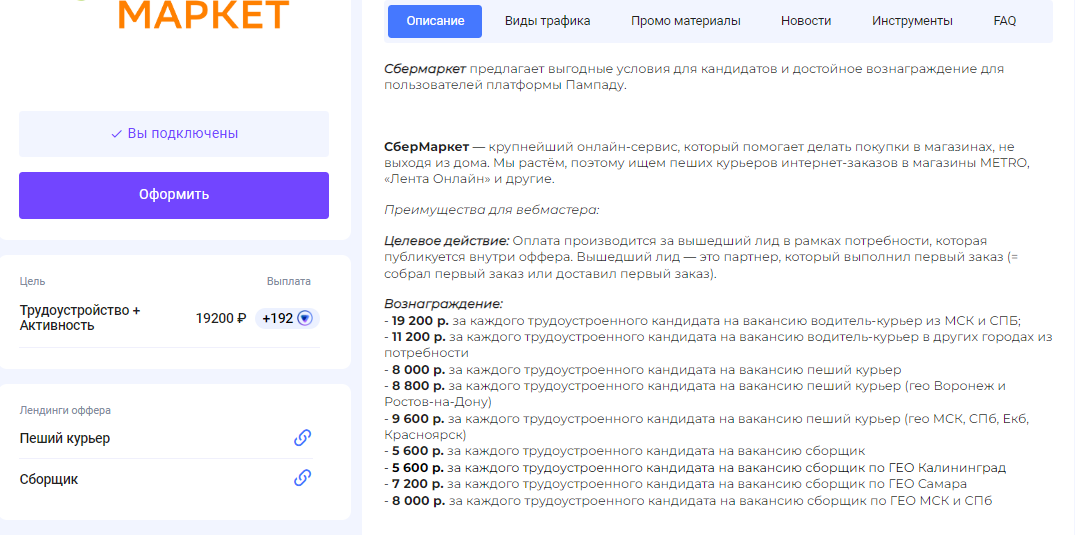Select the Трудоустройство + Активность goal text

tap(80, 318)
